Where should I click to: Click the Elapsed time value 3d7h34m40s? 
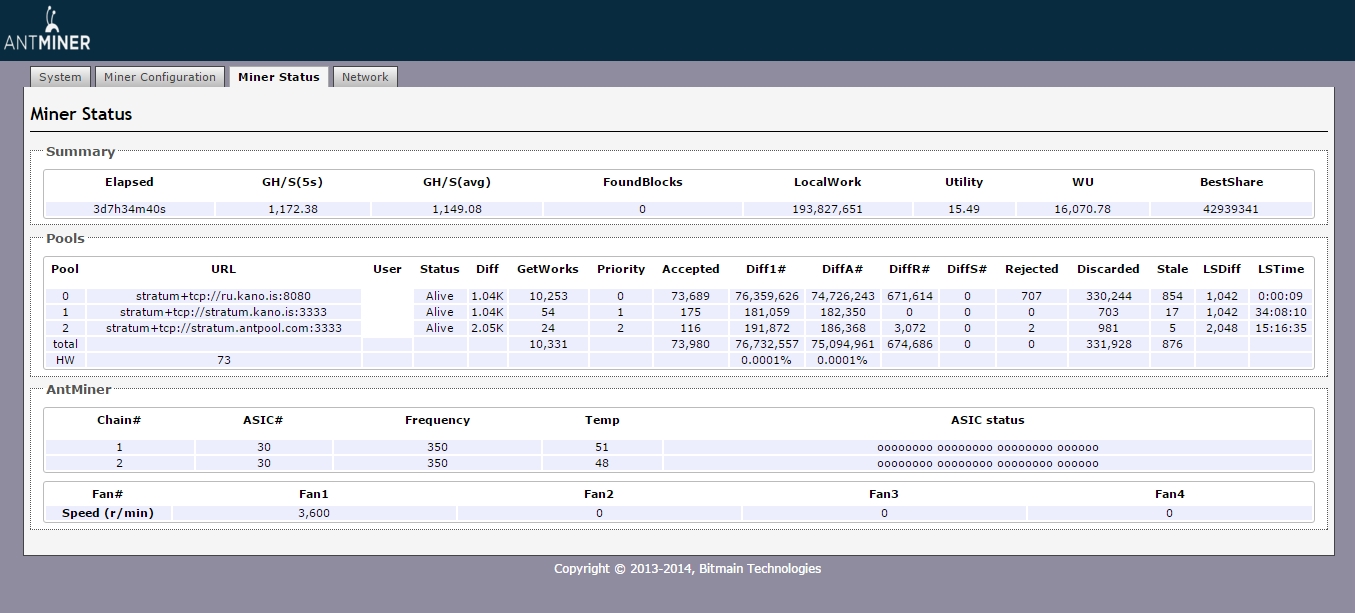coord(129,209)
